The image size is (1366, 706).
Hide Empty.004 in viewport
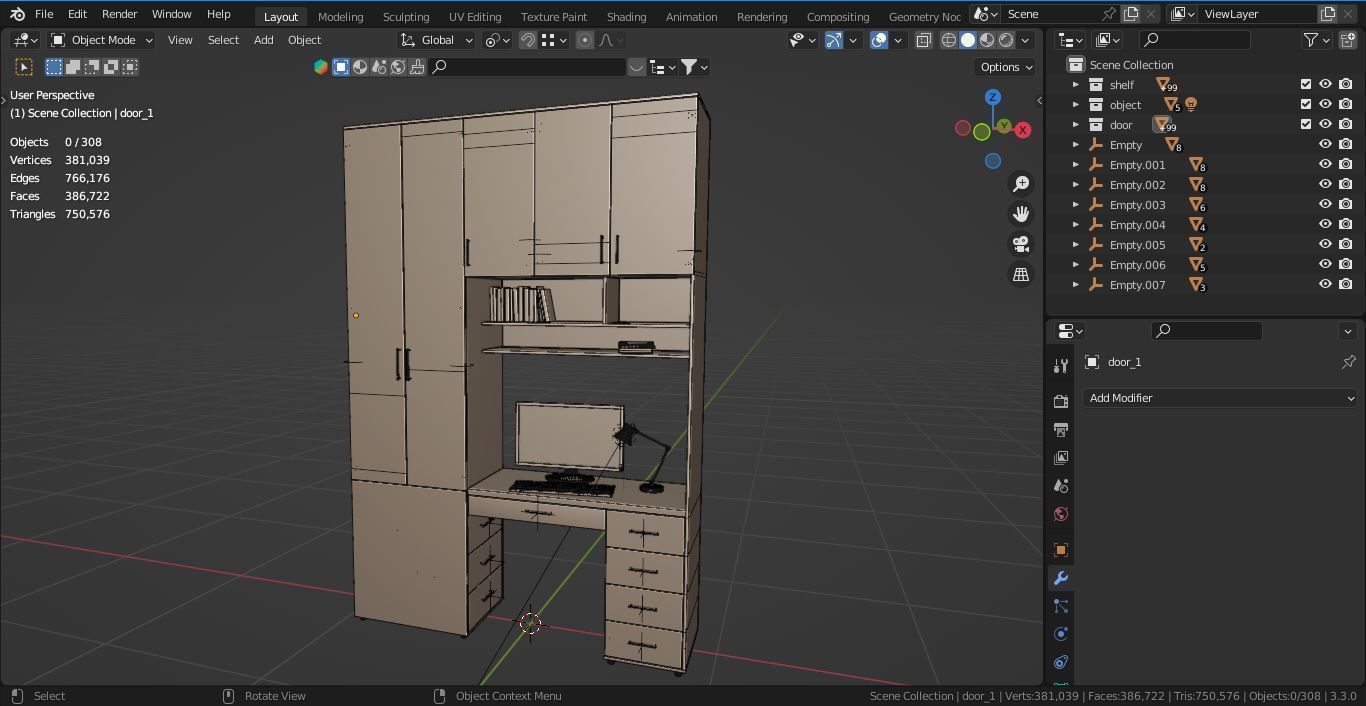click(1326, 225)
